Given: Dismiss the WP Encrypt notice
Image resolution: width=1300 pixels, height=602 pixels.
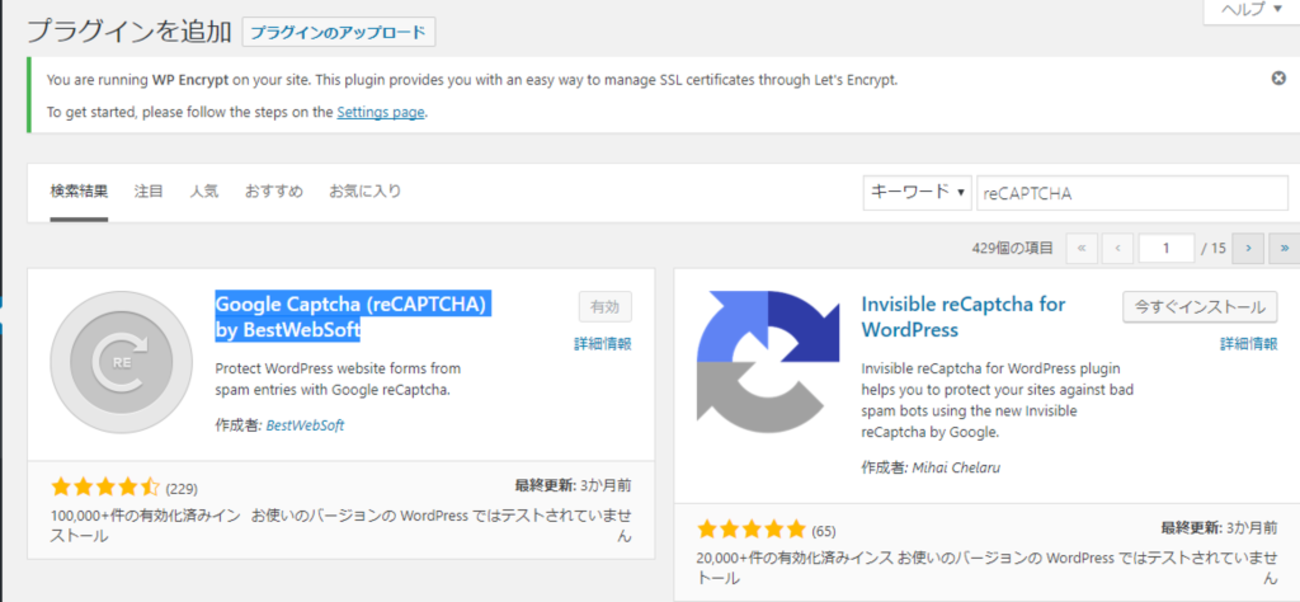Looking at the screenshot, I should [x=1278, y=78].
